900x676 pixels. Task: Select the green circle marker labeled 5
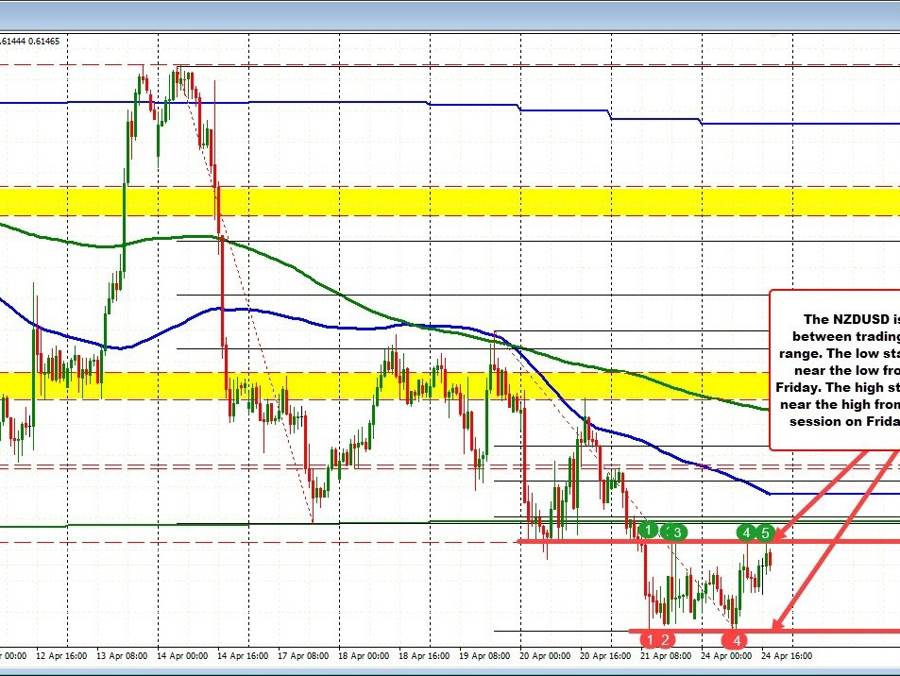click(766, 532)
